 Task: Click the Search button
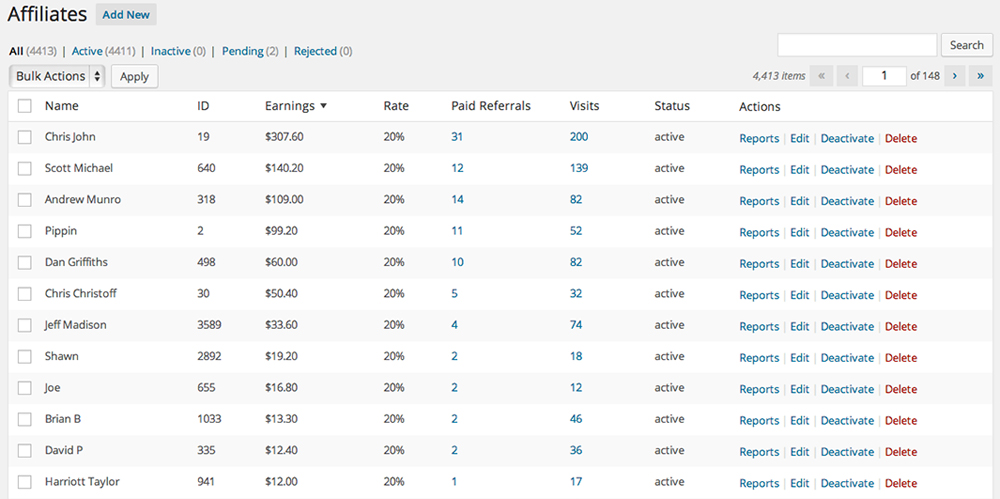click(966, 45)
